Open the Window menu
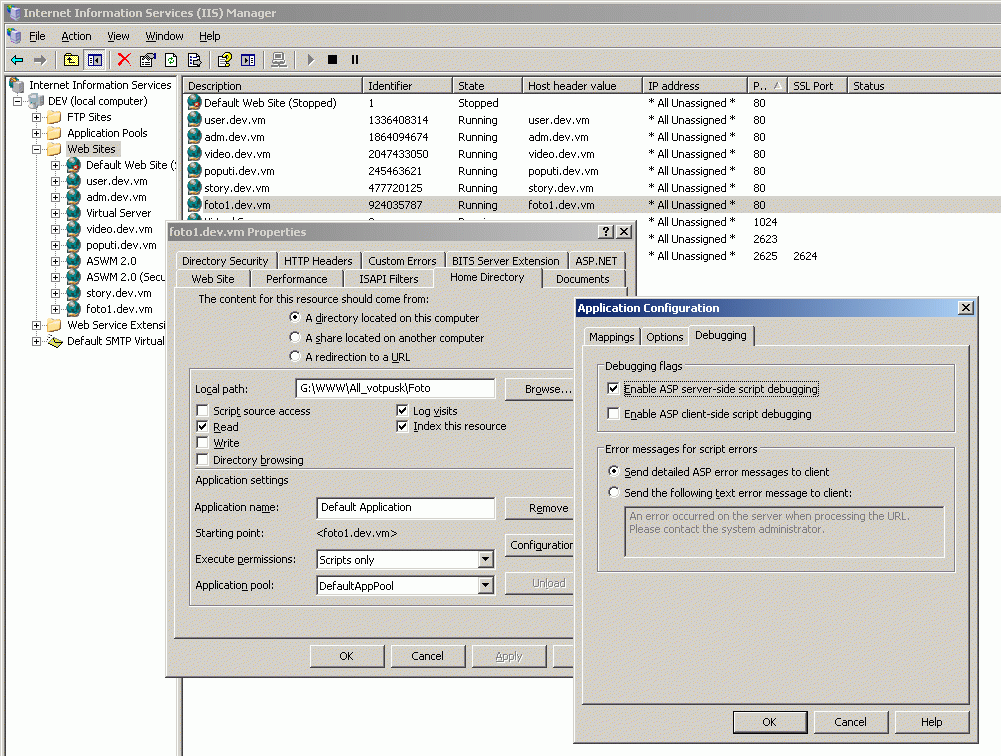The width and height of the screenshot is (1001, 756). (x=164, y=36)
